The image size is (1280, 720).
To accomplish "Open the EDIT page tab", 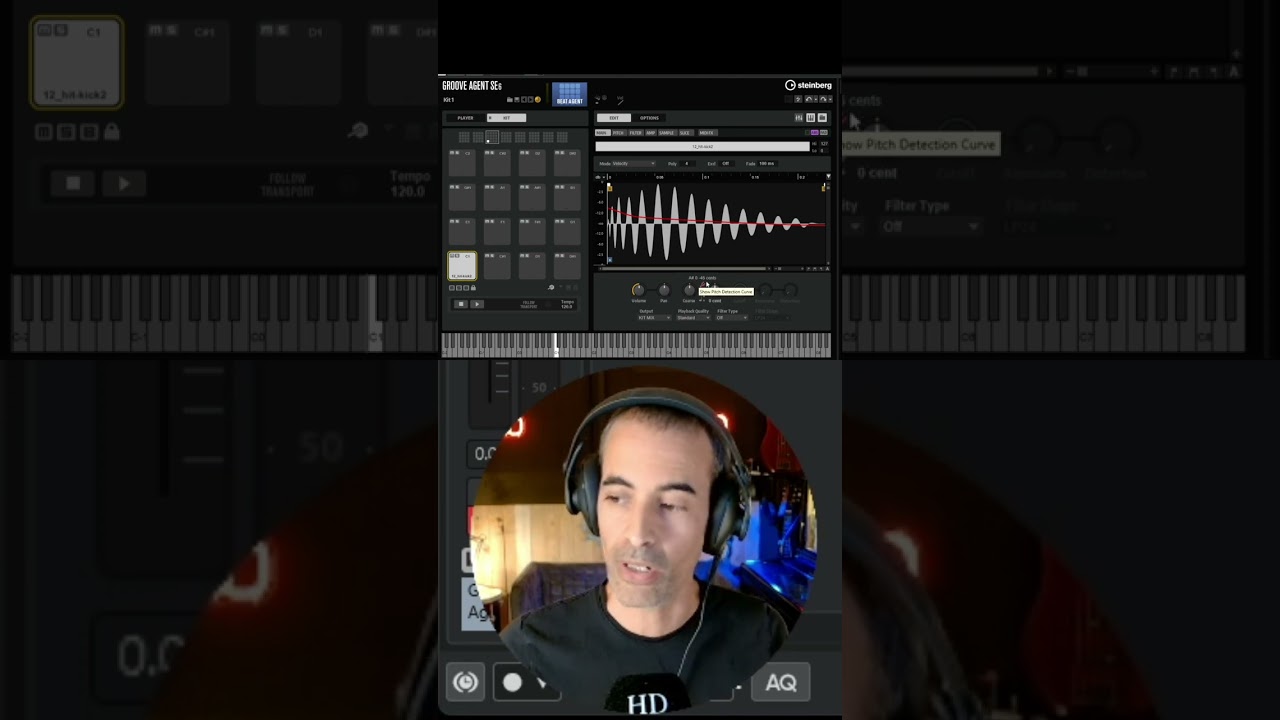I will [614, 118].
